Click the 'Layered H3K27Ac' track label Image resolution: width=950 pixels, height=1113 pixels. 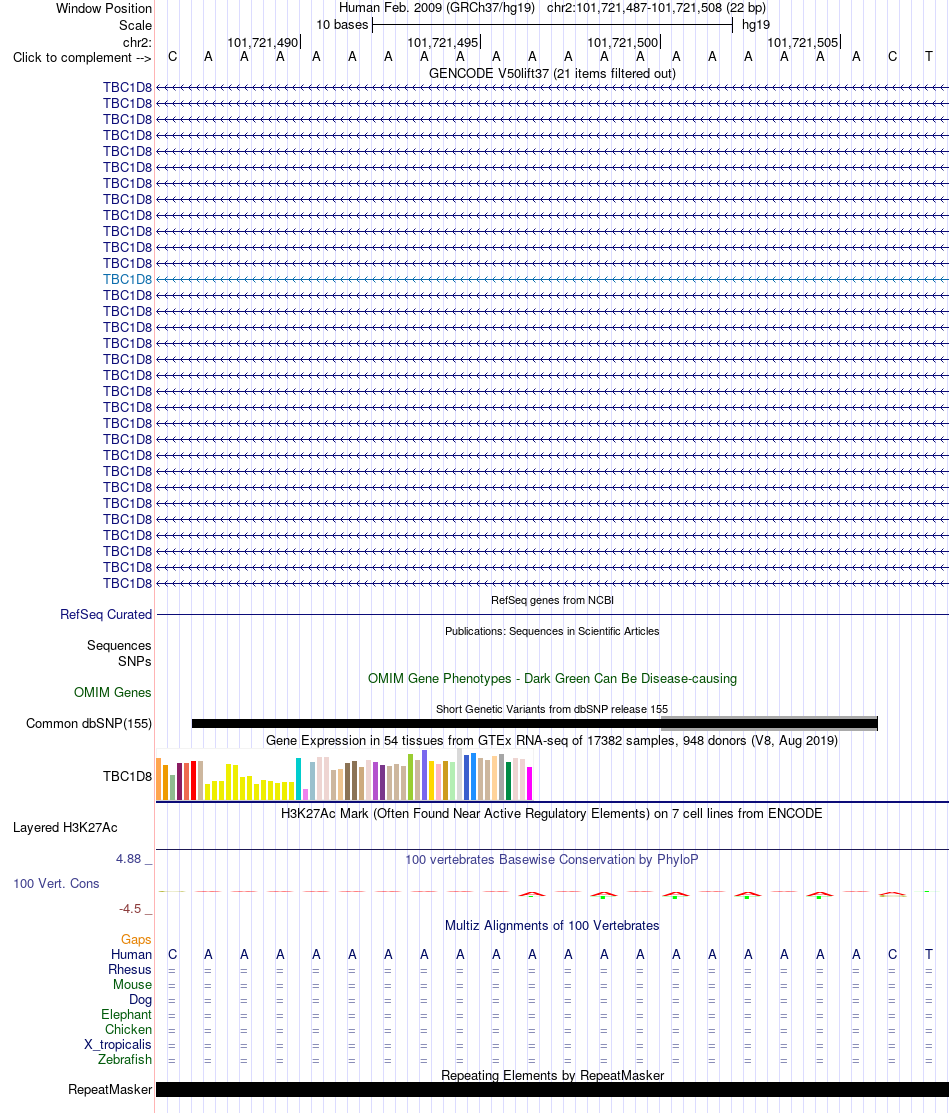tap(65, 828)
